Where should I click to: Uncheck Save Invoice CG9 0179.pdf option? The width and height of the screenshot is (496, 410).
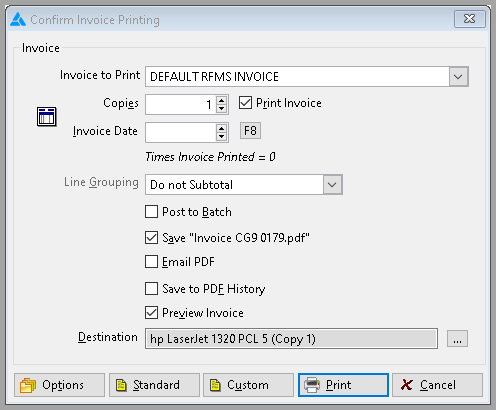click(151, 238)
